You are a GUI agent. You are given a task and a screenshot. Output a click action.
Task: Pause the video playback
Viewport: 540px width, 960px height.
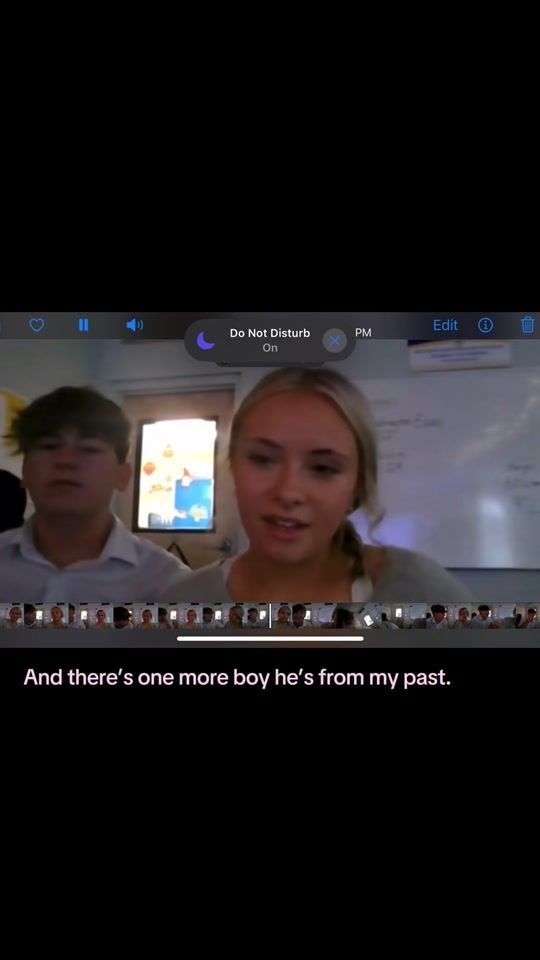click(83, 325)
